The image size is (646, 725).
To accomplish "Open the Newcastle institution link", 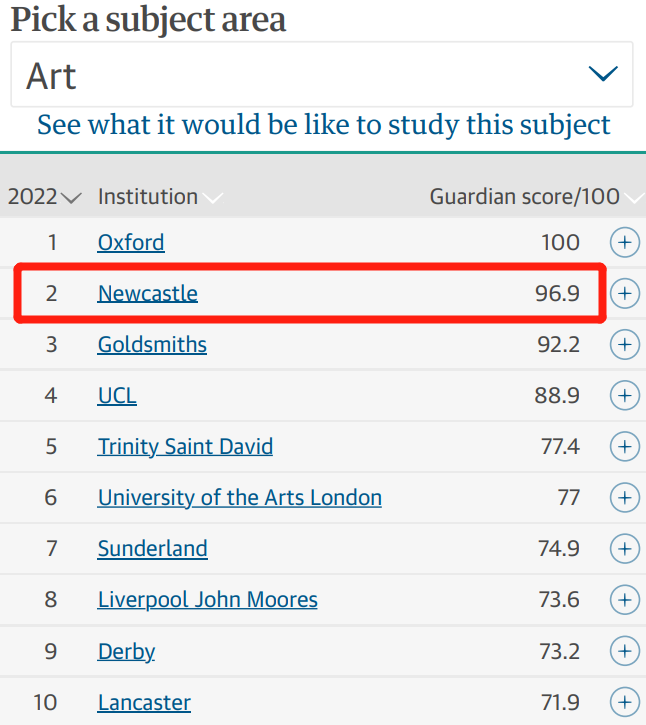I will tap(148, 293).
